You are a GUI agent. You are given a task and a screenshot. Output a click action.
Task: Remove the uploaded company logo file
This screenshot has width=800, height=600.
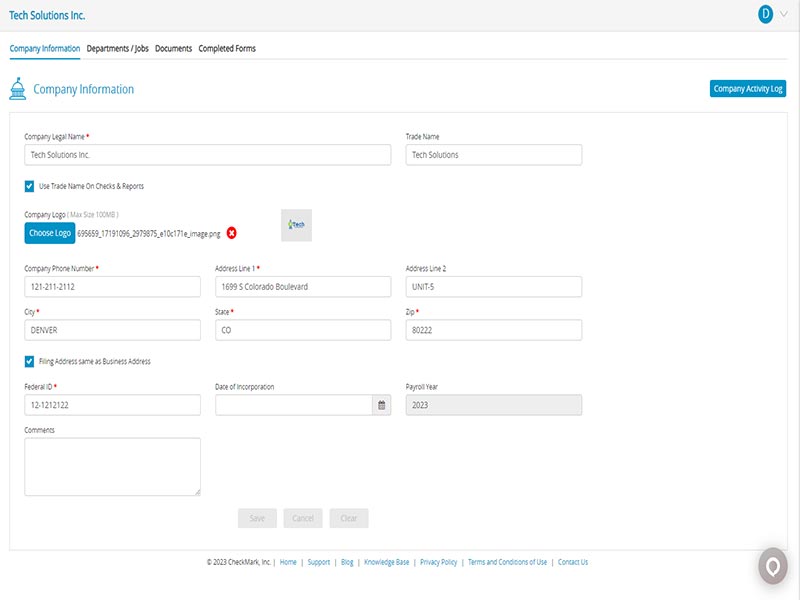point(232,233)
